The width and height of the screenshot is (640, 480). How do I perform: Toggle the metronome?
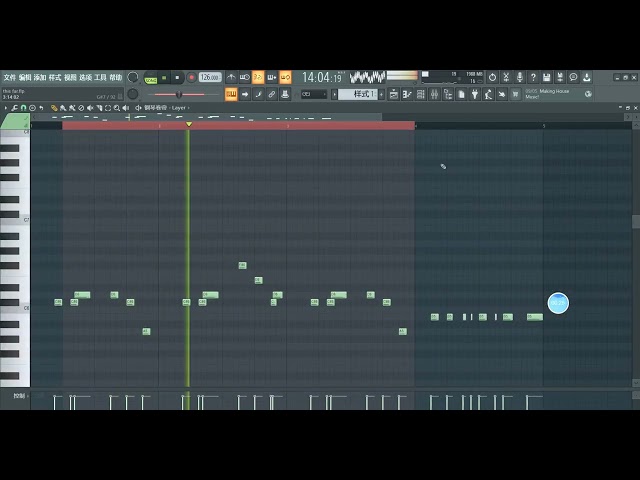point(231,77)
